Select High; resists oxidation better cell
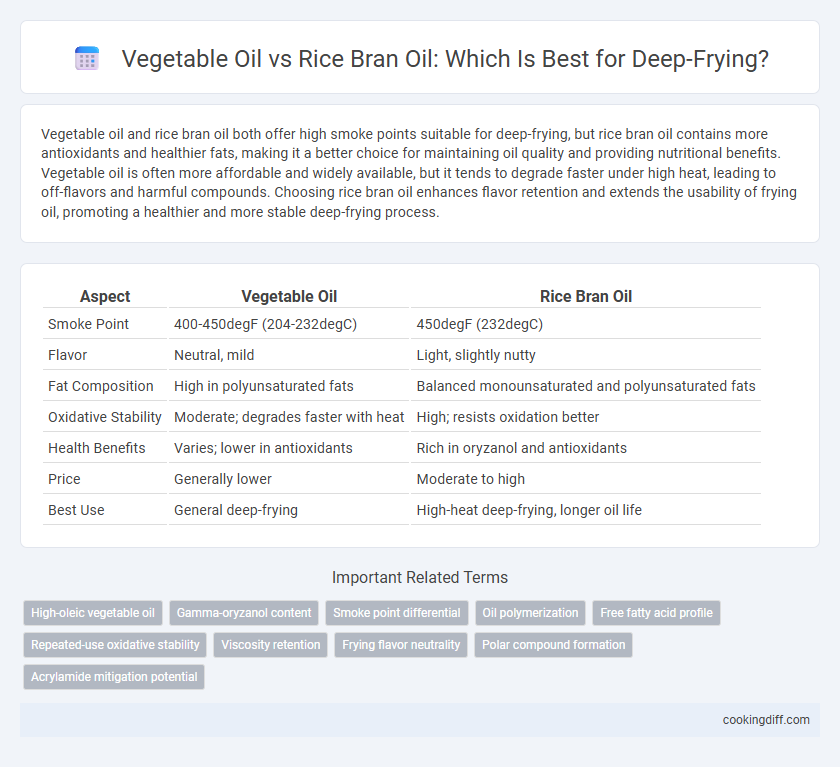This screenshot has width=840, height=767. click(x=586, y=417)
